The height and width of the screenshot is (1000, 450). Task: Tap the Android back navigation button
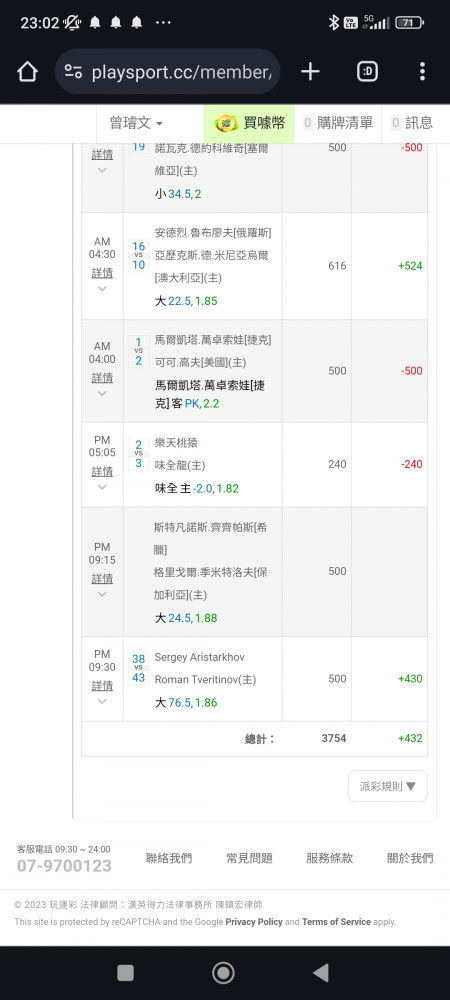321,973
